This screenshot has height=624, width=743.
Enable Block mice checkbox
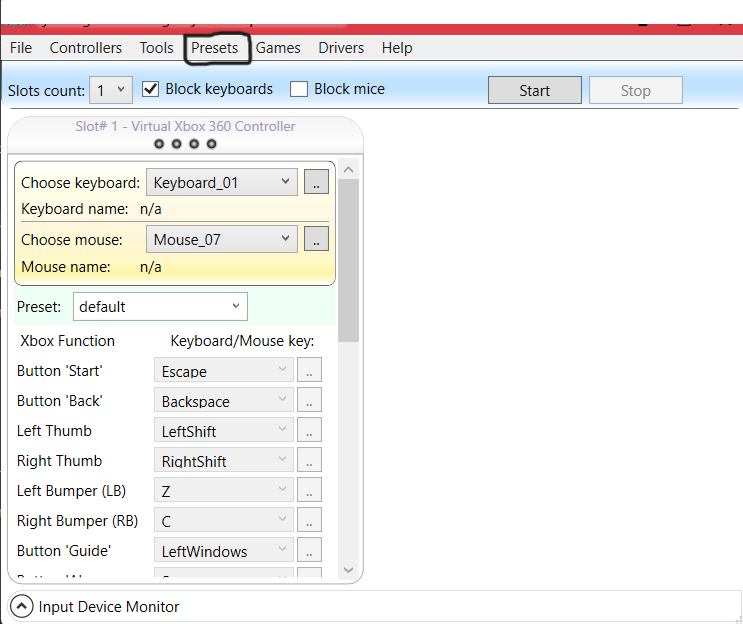click(x=299, y=89)
